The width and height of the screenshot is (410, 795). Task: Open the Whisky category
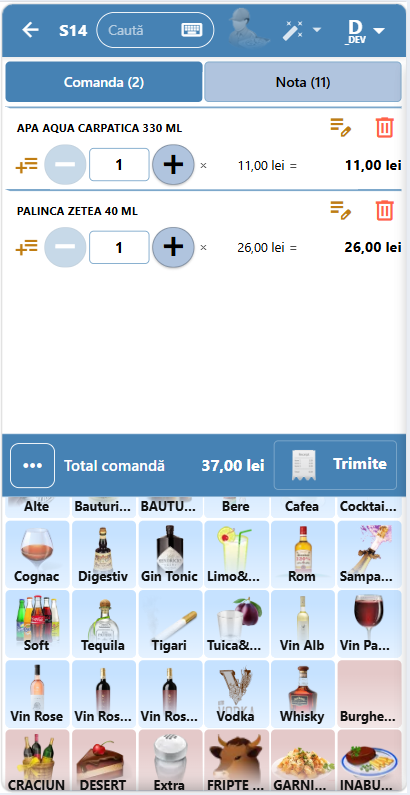[x=303, y=694]
